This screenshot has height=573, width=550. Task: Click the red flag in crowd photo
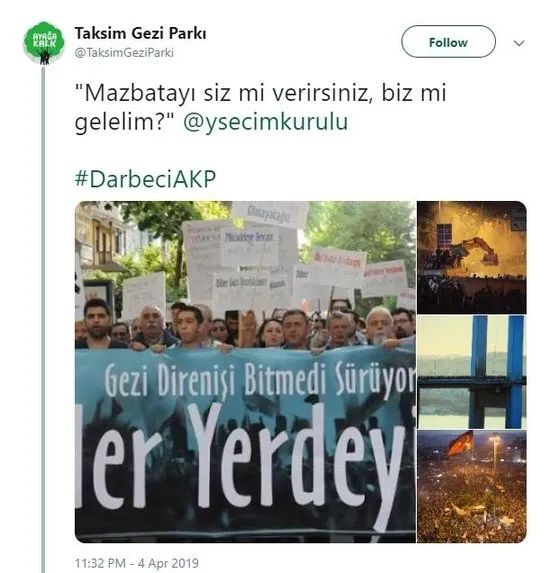460,443
